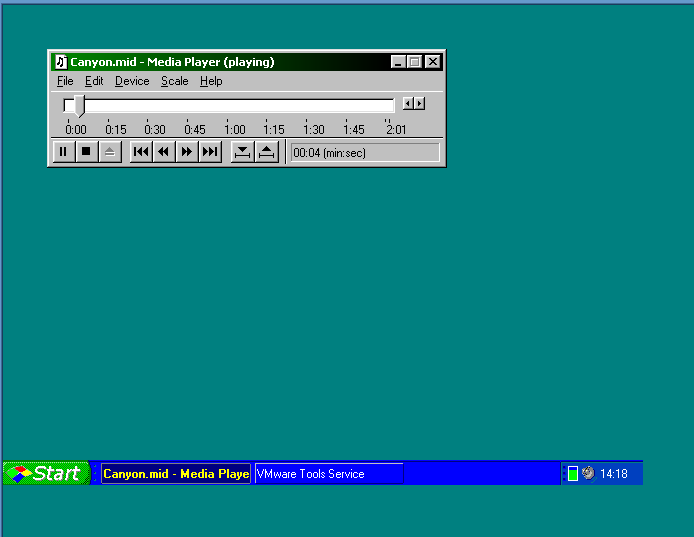This screenshot has width=694, height=537.
Task: Click the playback position slider thumb
Action: point(79,106)
